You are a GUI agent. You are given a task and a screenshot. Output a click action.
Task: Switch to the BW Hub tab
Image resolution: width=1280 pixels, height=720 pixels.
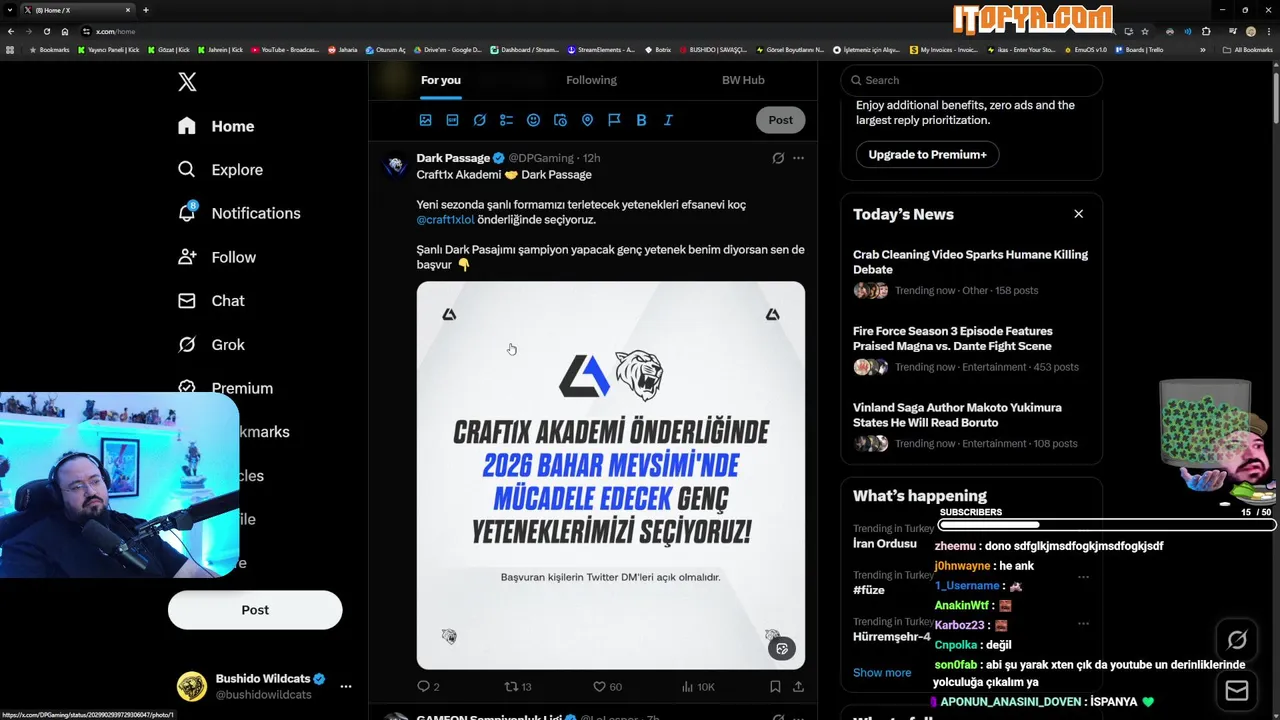click(x=743, y=80)
